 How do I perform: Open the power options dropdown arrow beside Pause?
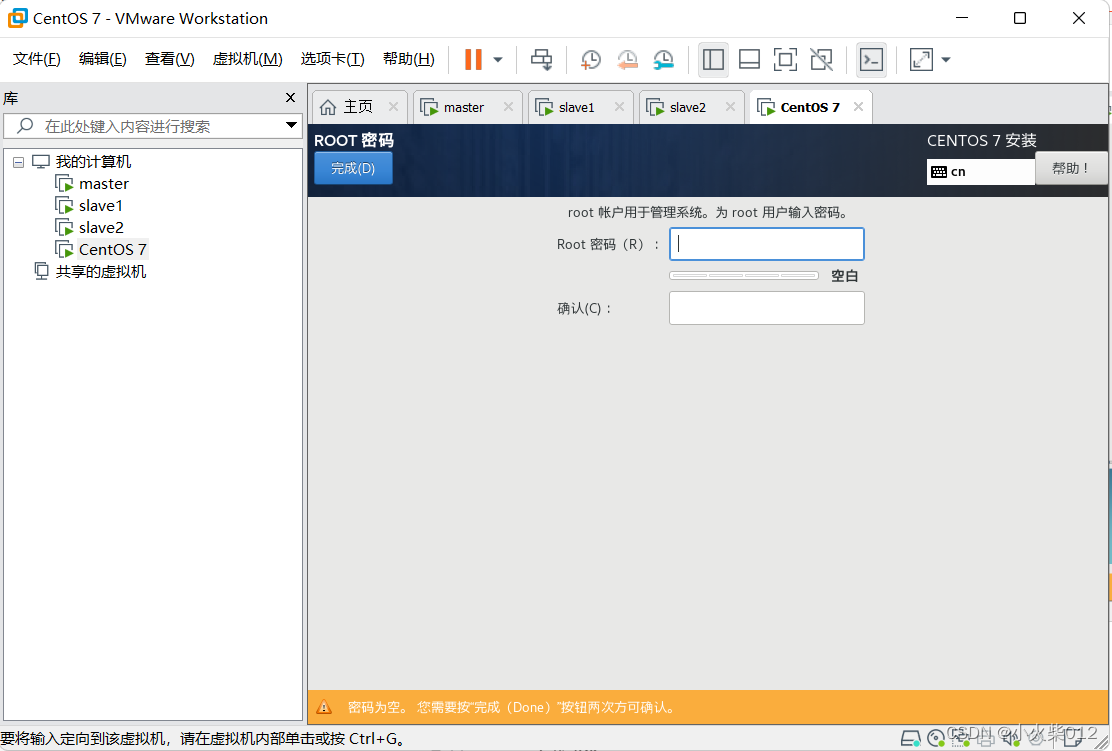click(498, 60)
